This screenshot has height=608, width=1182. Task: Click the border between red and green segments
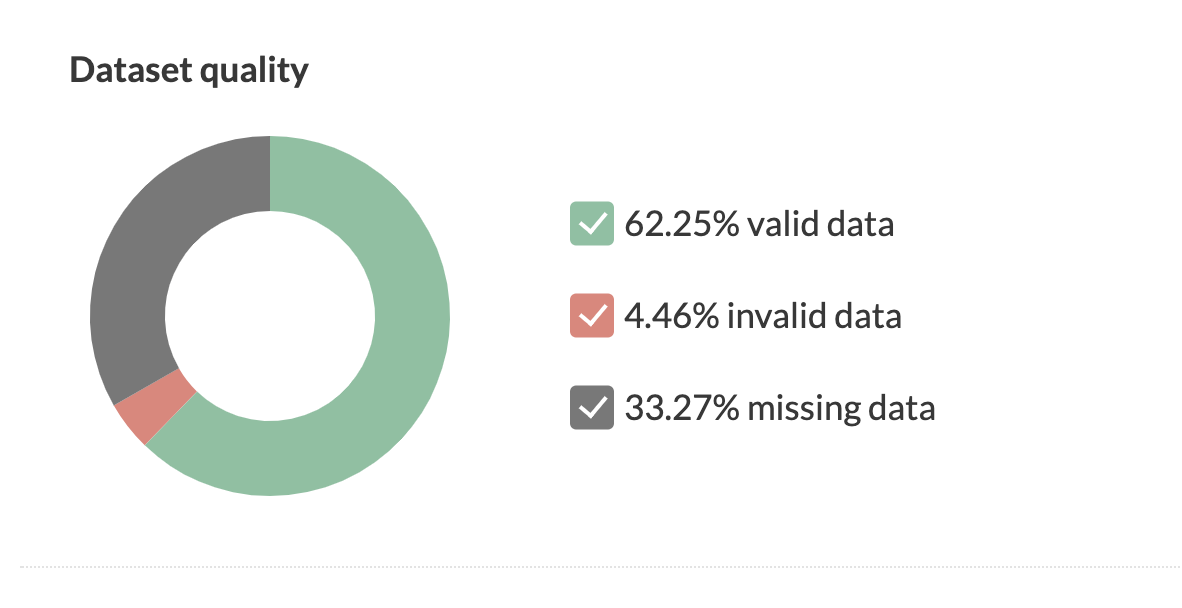pos(171,420)
